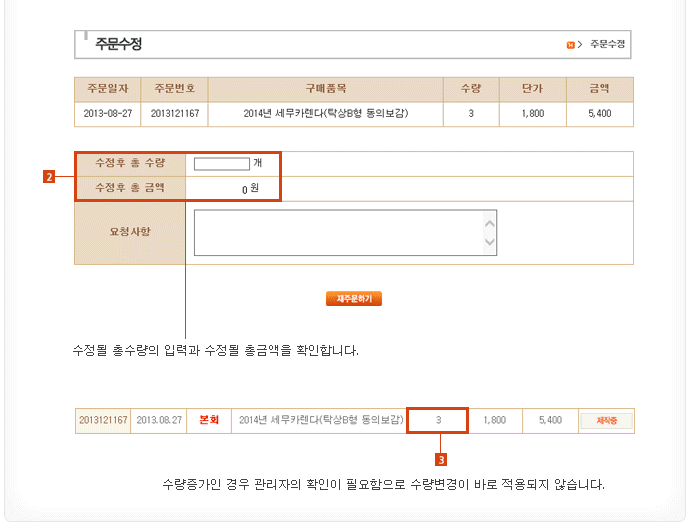Click the 요청사항 textarea scroll up arrow
Image resolution: width=686 pixels, height=522 pixels.
tap(489, 219)
